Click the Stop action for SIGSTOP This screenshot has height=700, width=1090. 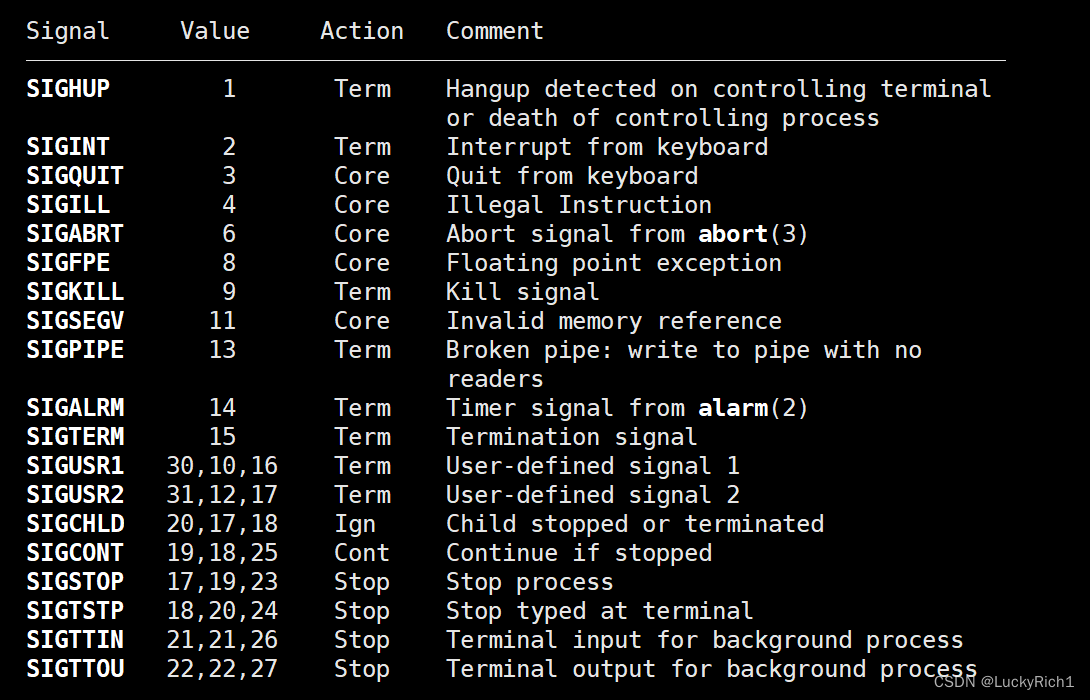(361, 583)
